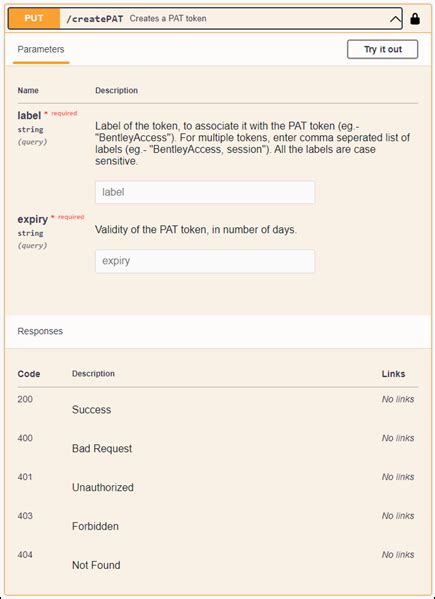
Task: Click the Code column header
Action: (29, 374)
